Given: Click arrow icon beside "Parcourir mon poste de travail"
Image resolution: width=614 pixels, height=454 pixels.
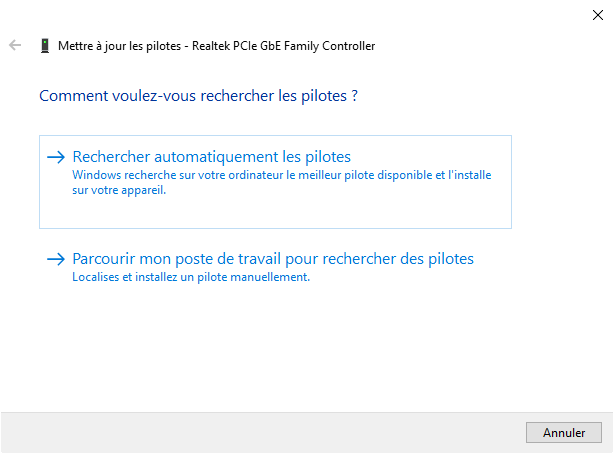Looking at the screenshot, I should (56, 259).
